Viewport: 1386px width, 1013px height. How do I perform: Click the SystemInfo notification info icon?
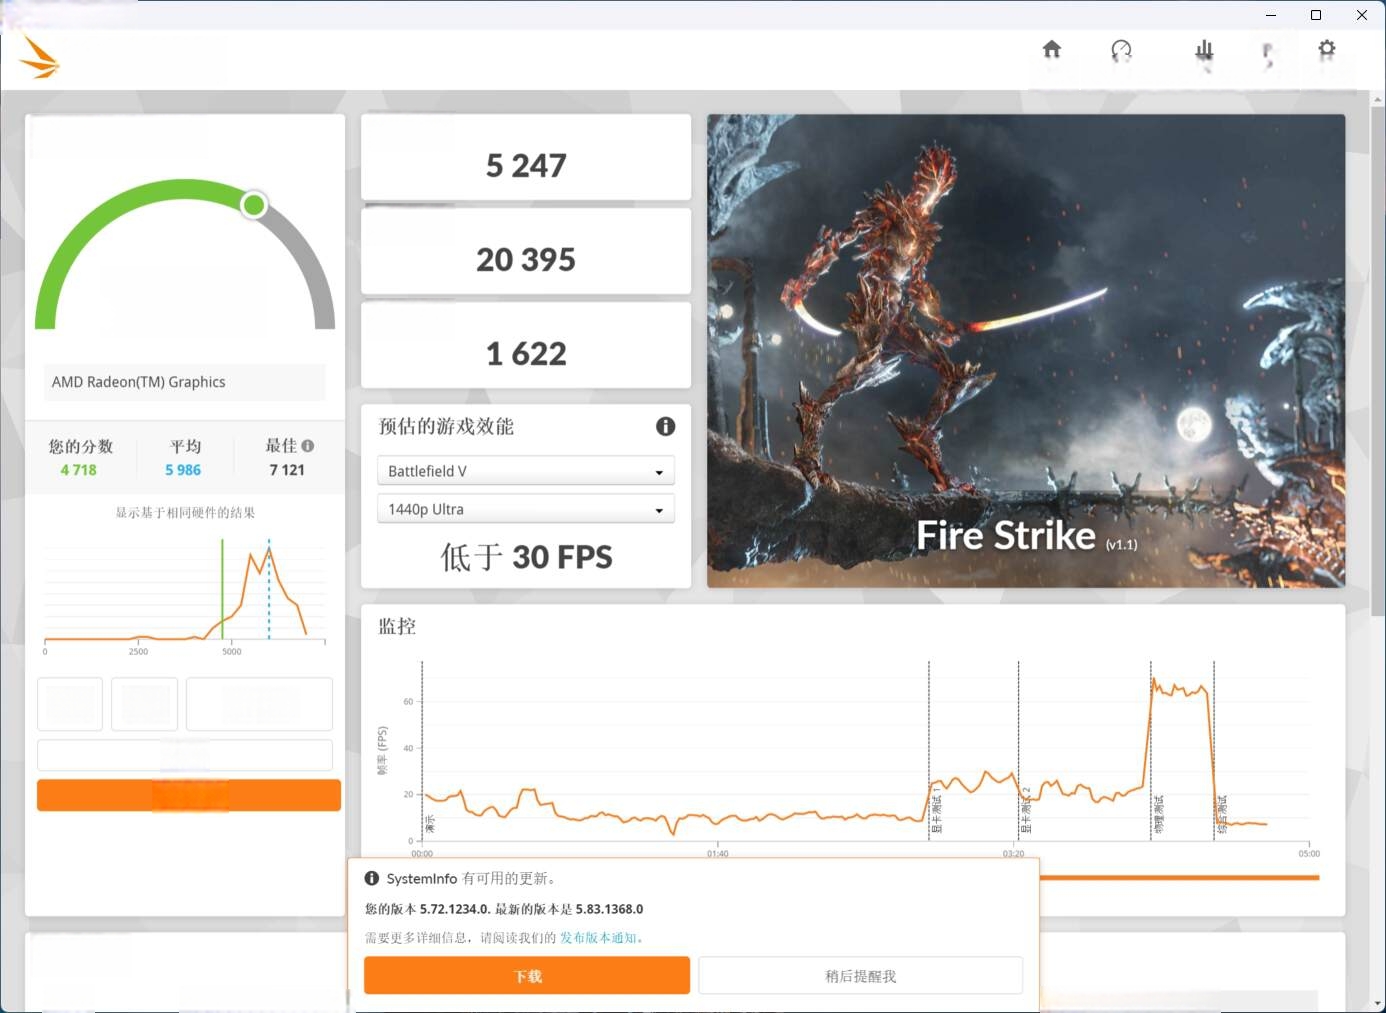372,878
